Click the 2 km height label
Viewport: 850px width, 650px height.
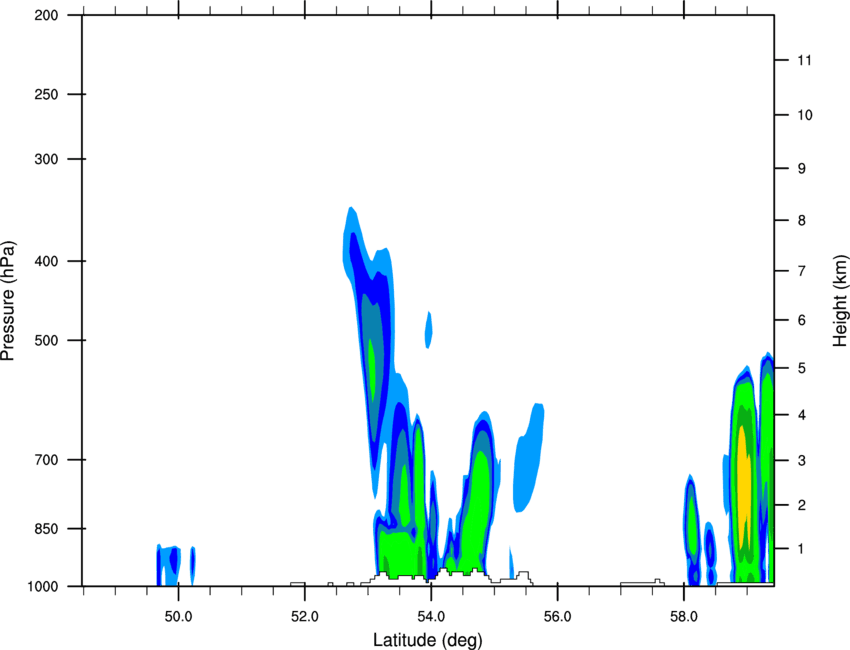pyautogui.click(x=802, y=505)
